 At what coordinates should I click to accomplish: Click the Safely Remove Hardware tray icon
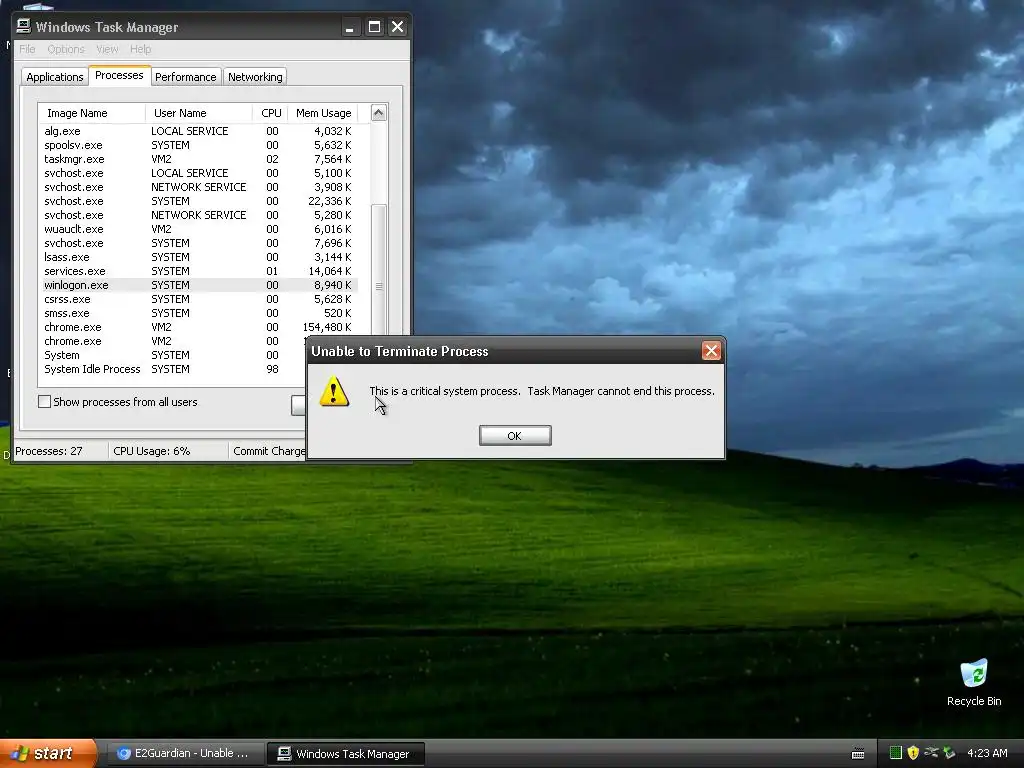pos(931,753)
